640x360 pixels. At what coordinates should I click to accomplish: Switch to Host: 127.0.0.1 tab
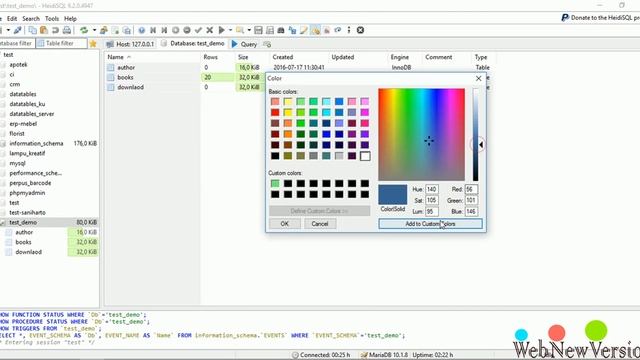(131, 44)
